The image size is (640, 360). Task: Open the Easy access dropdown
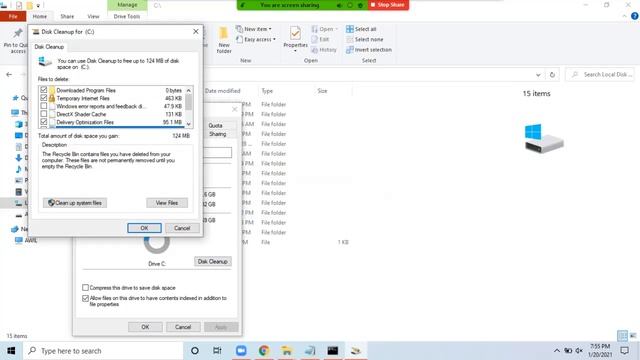click(256, 40)
